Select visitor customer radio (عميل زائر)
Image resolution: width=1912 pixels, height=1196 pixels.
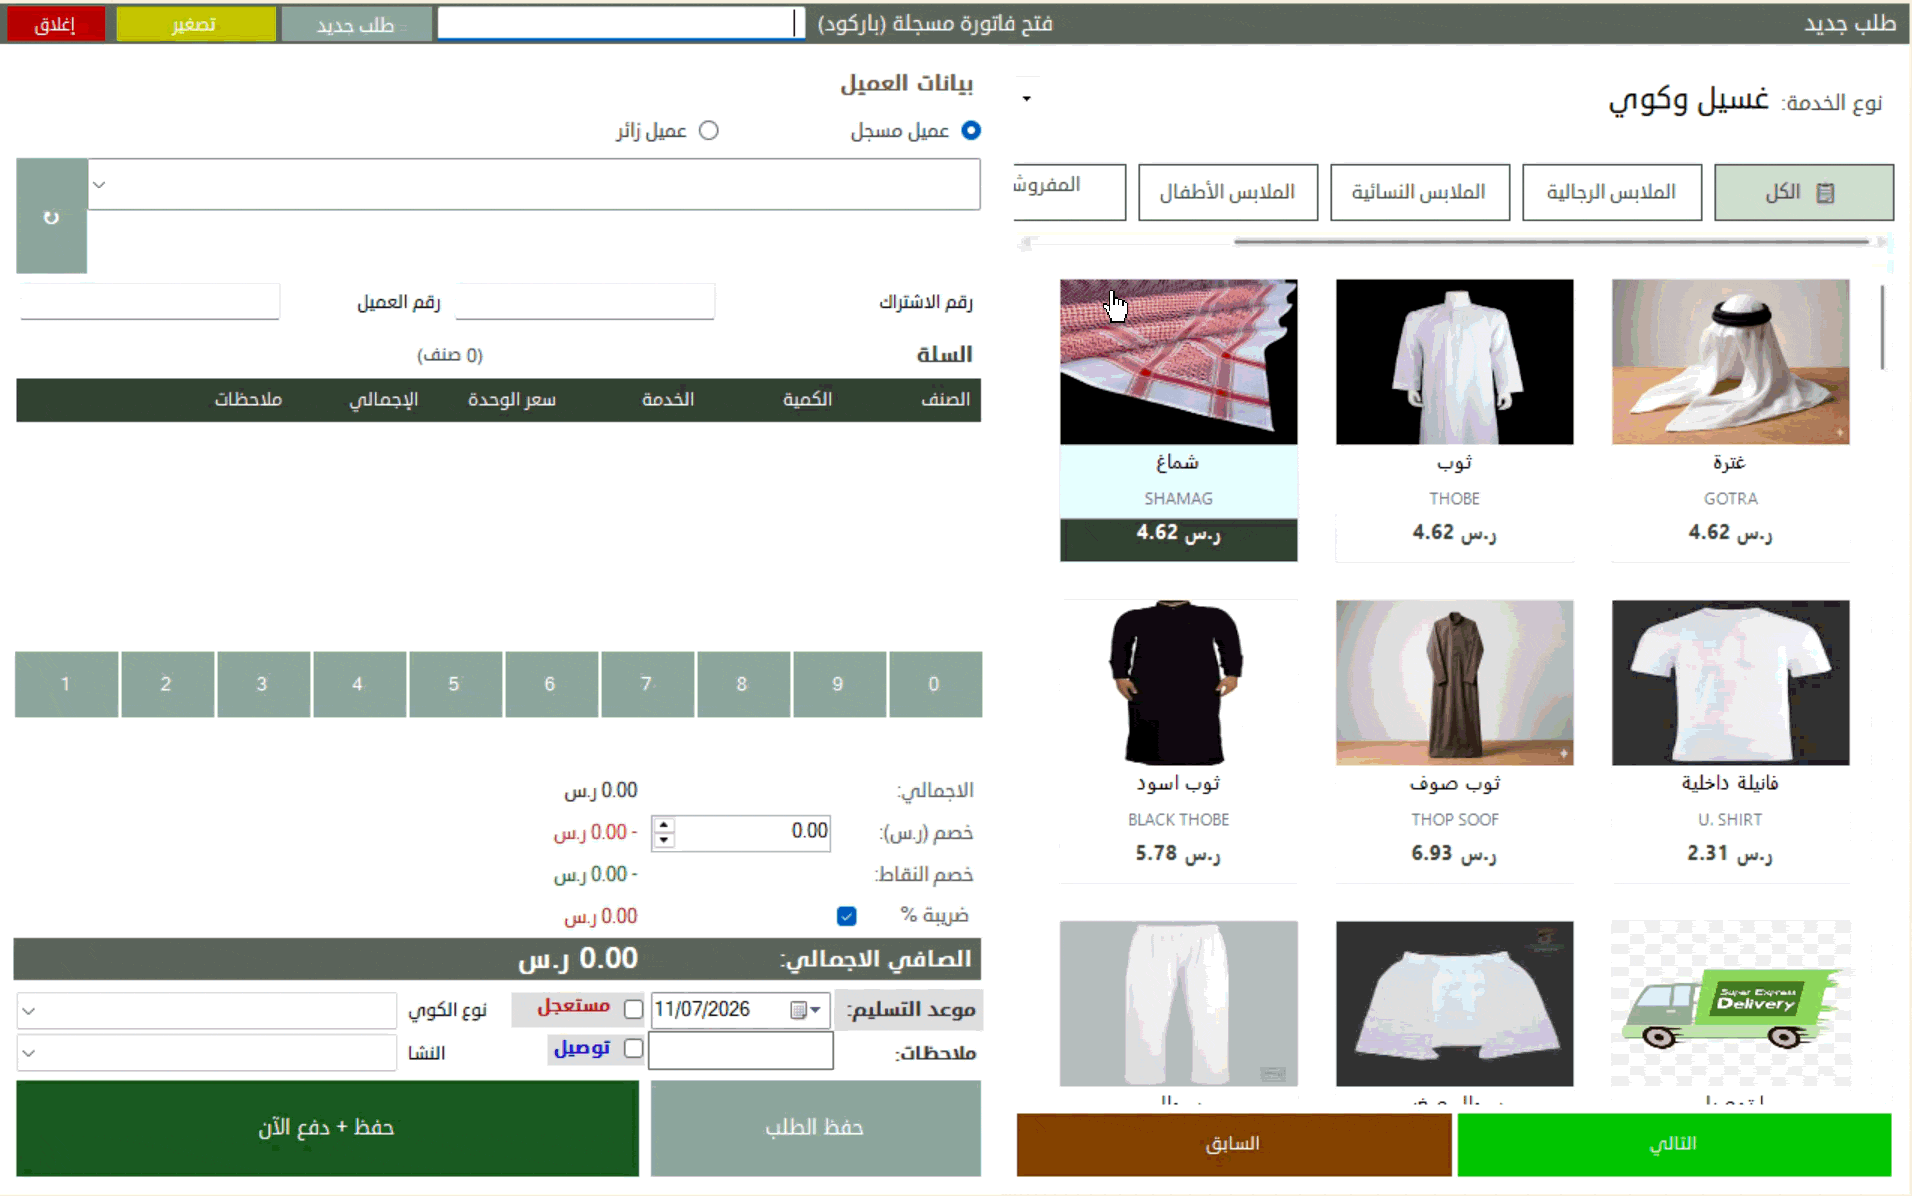pyautogui.click(x=708, y=130)
